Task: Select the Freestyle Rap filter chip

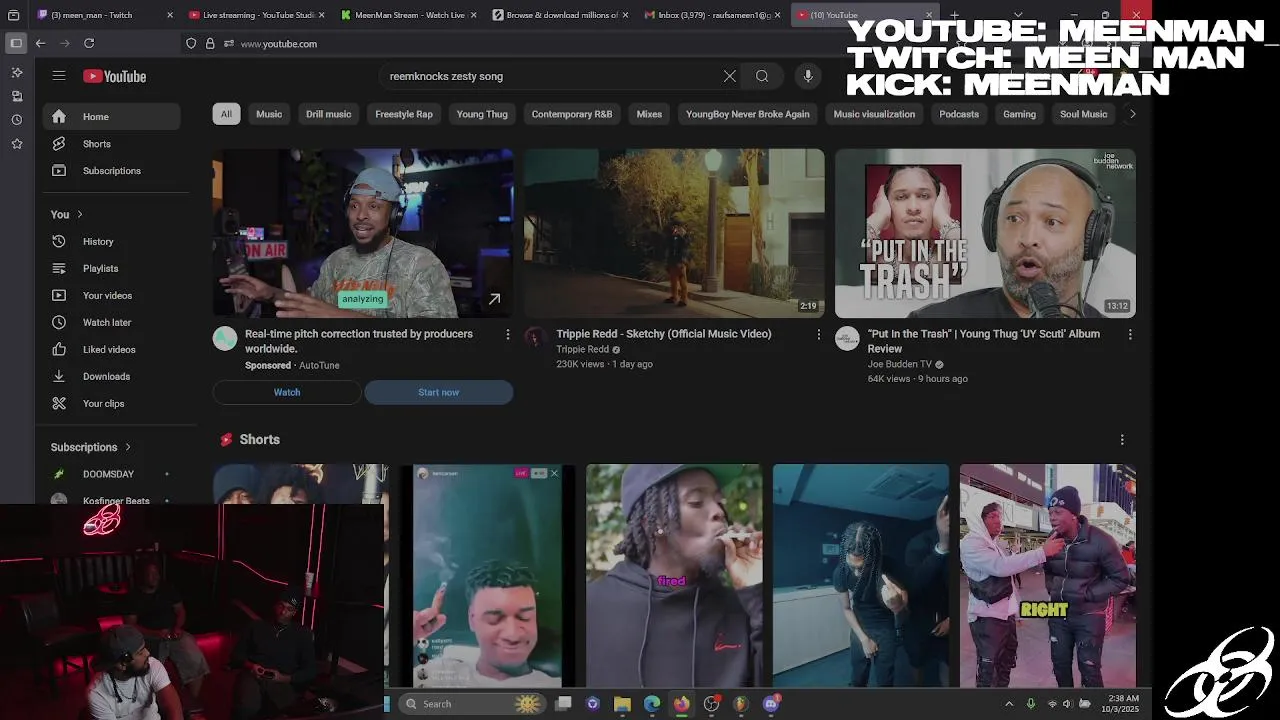Action: 404,114
